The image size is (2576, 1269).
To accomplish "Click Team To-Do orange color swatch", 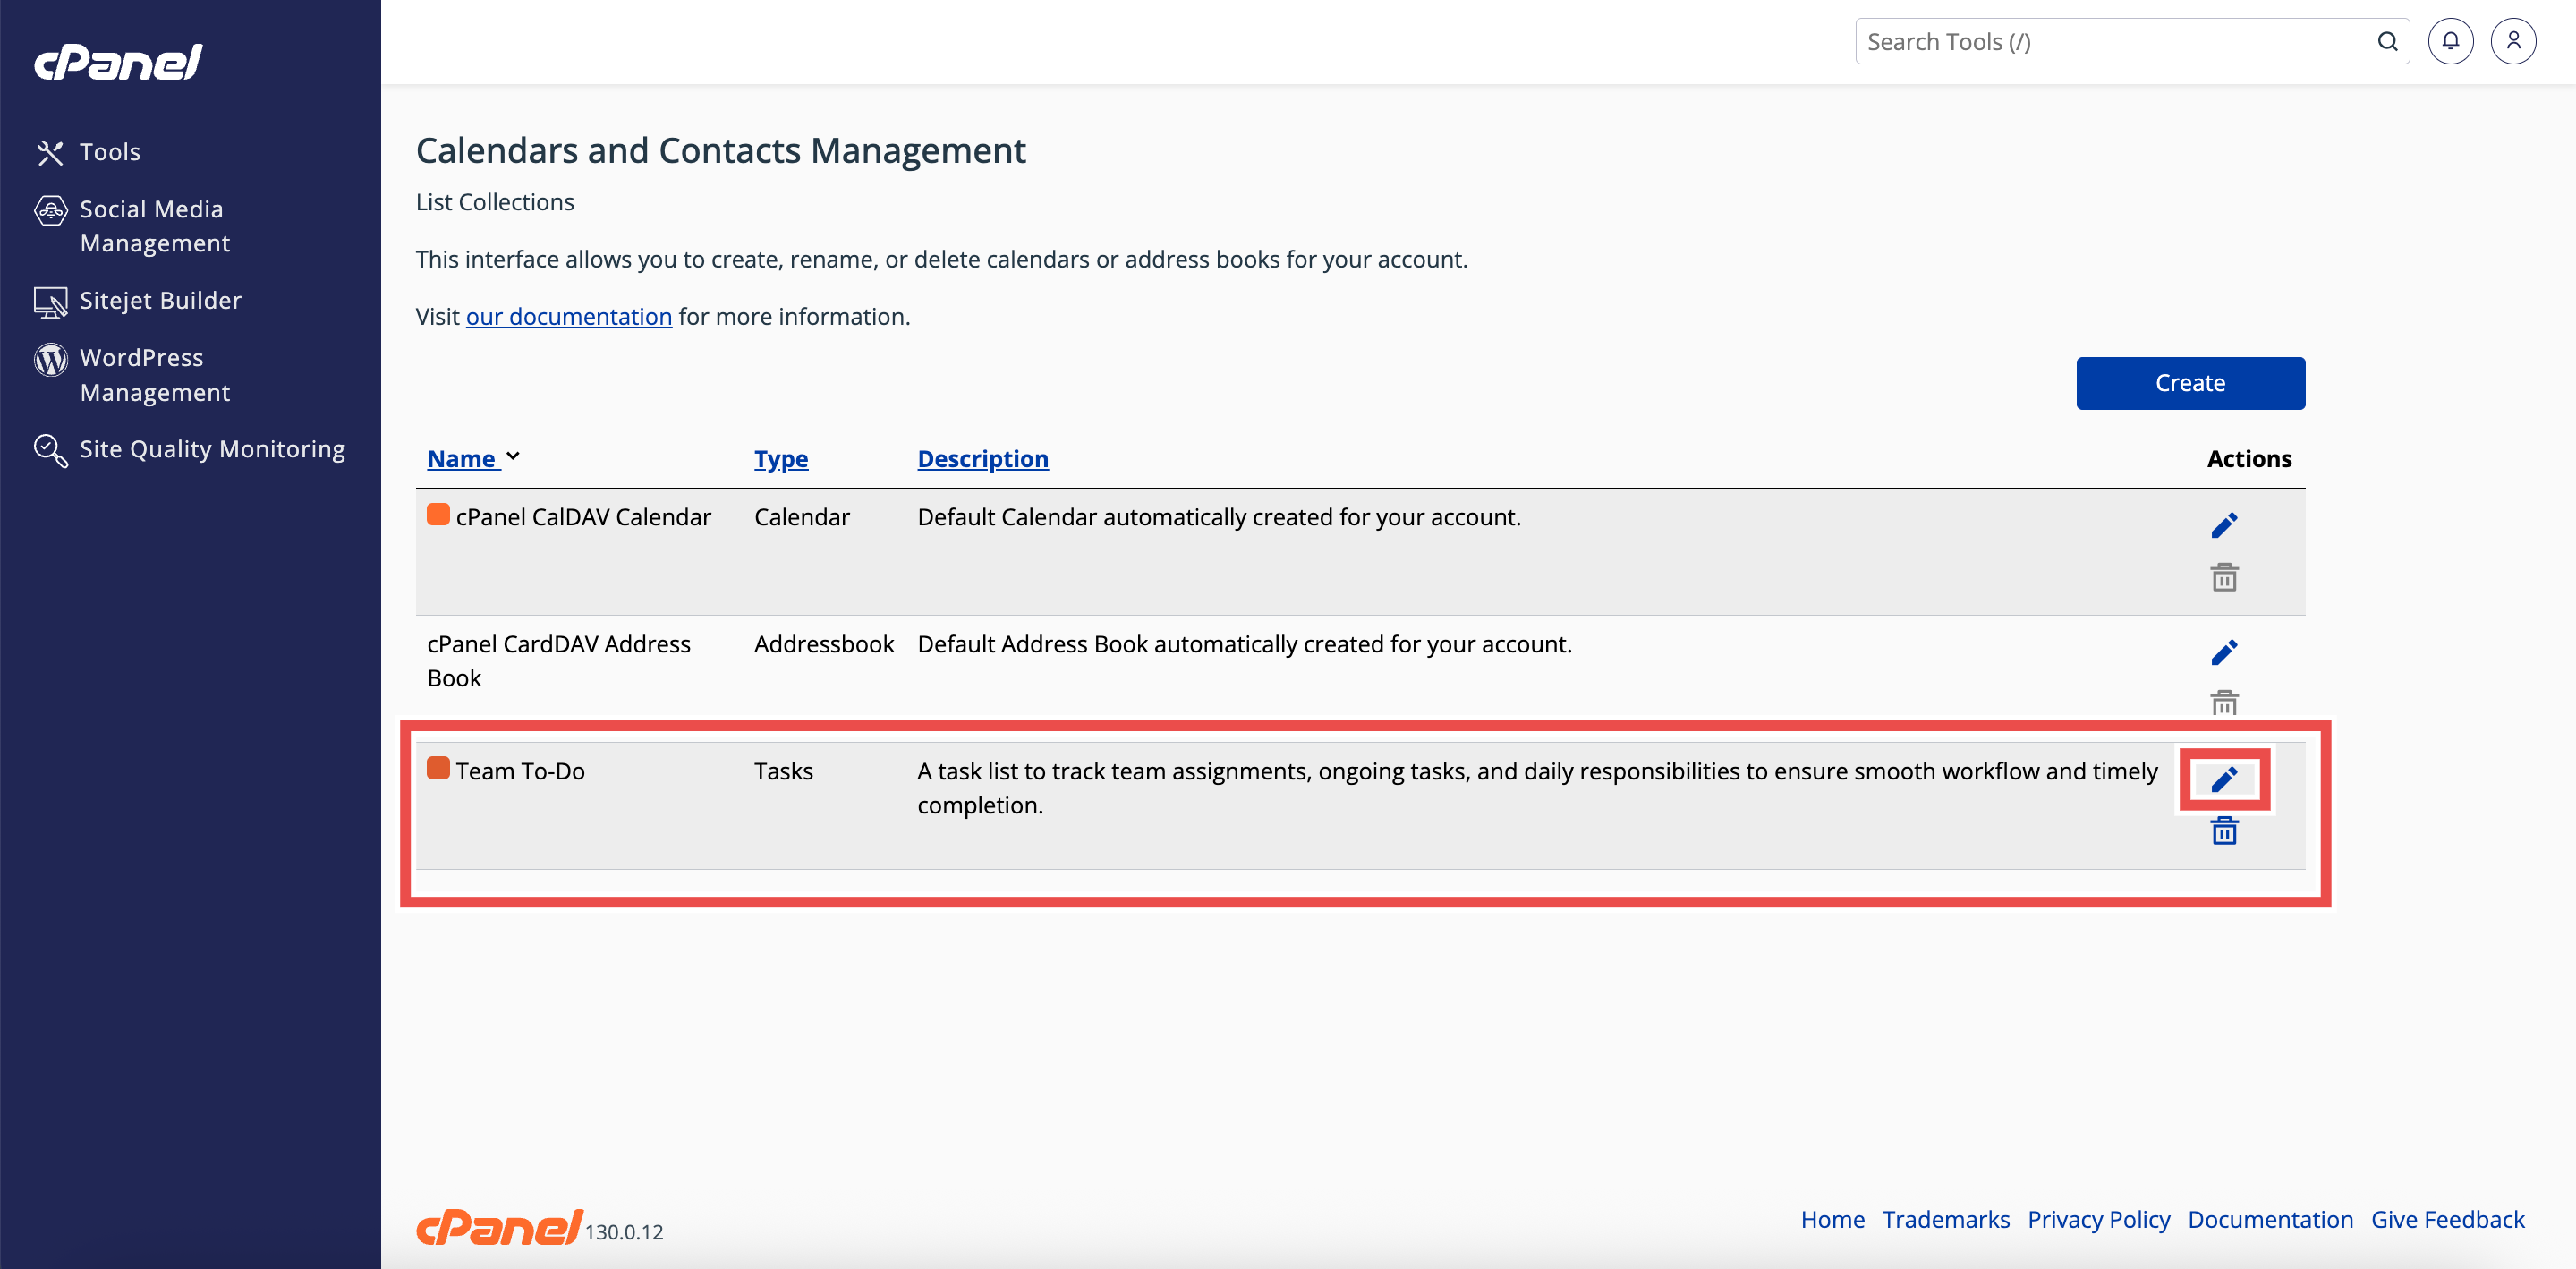I will [438, 768].
